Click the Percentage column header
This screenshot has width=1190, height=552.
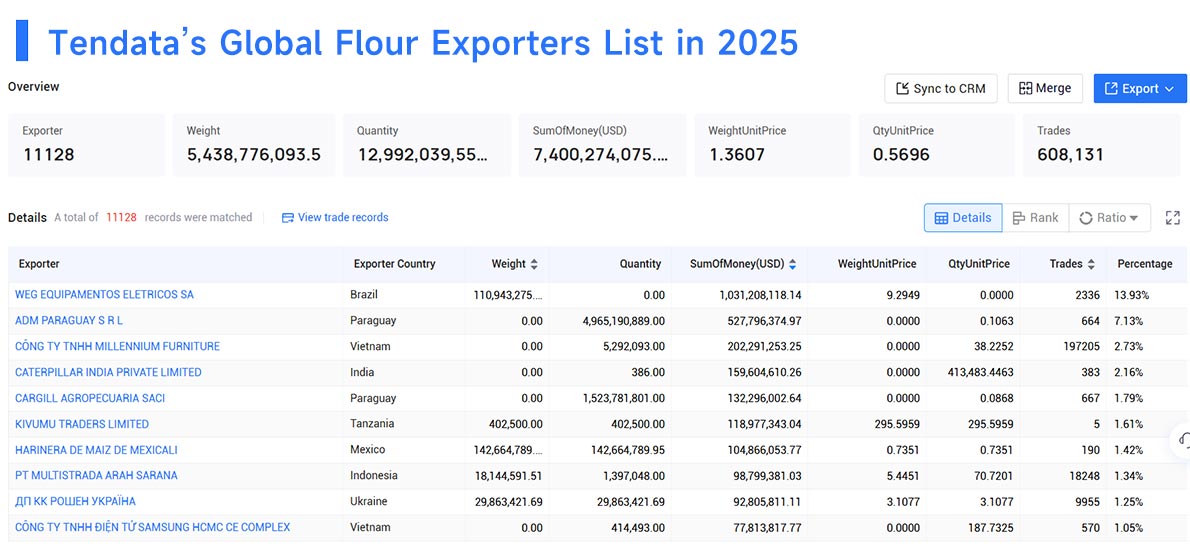(1144, 264)
